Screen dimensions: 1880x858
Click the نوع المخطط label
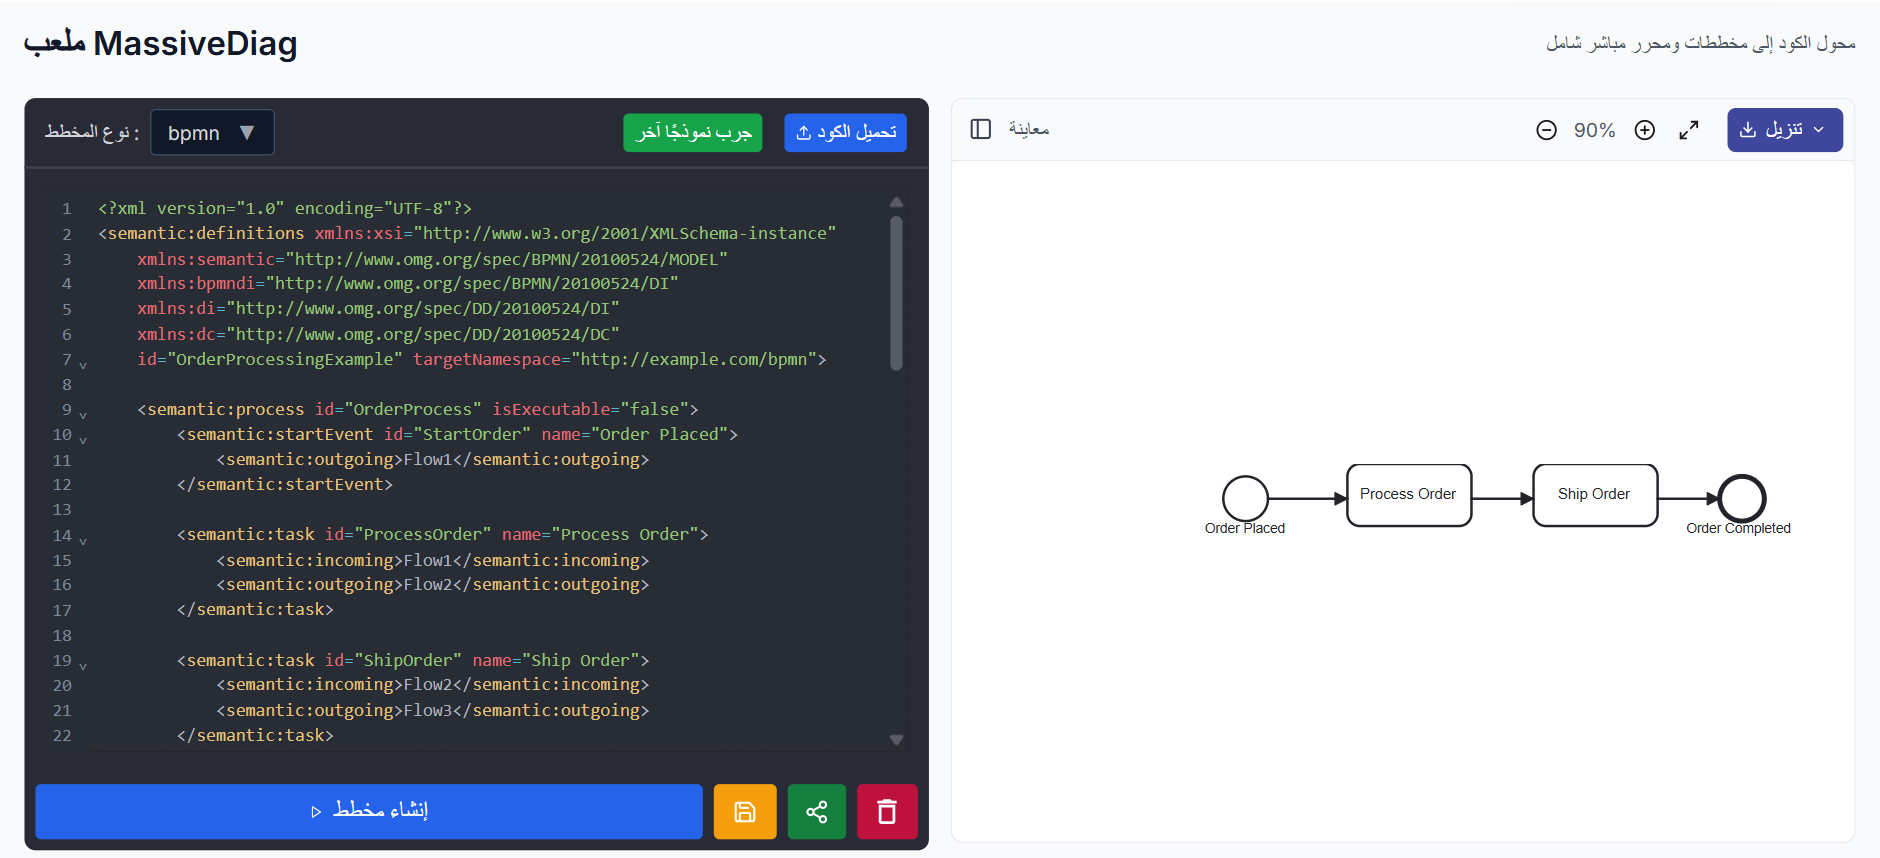pos(92,132)
